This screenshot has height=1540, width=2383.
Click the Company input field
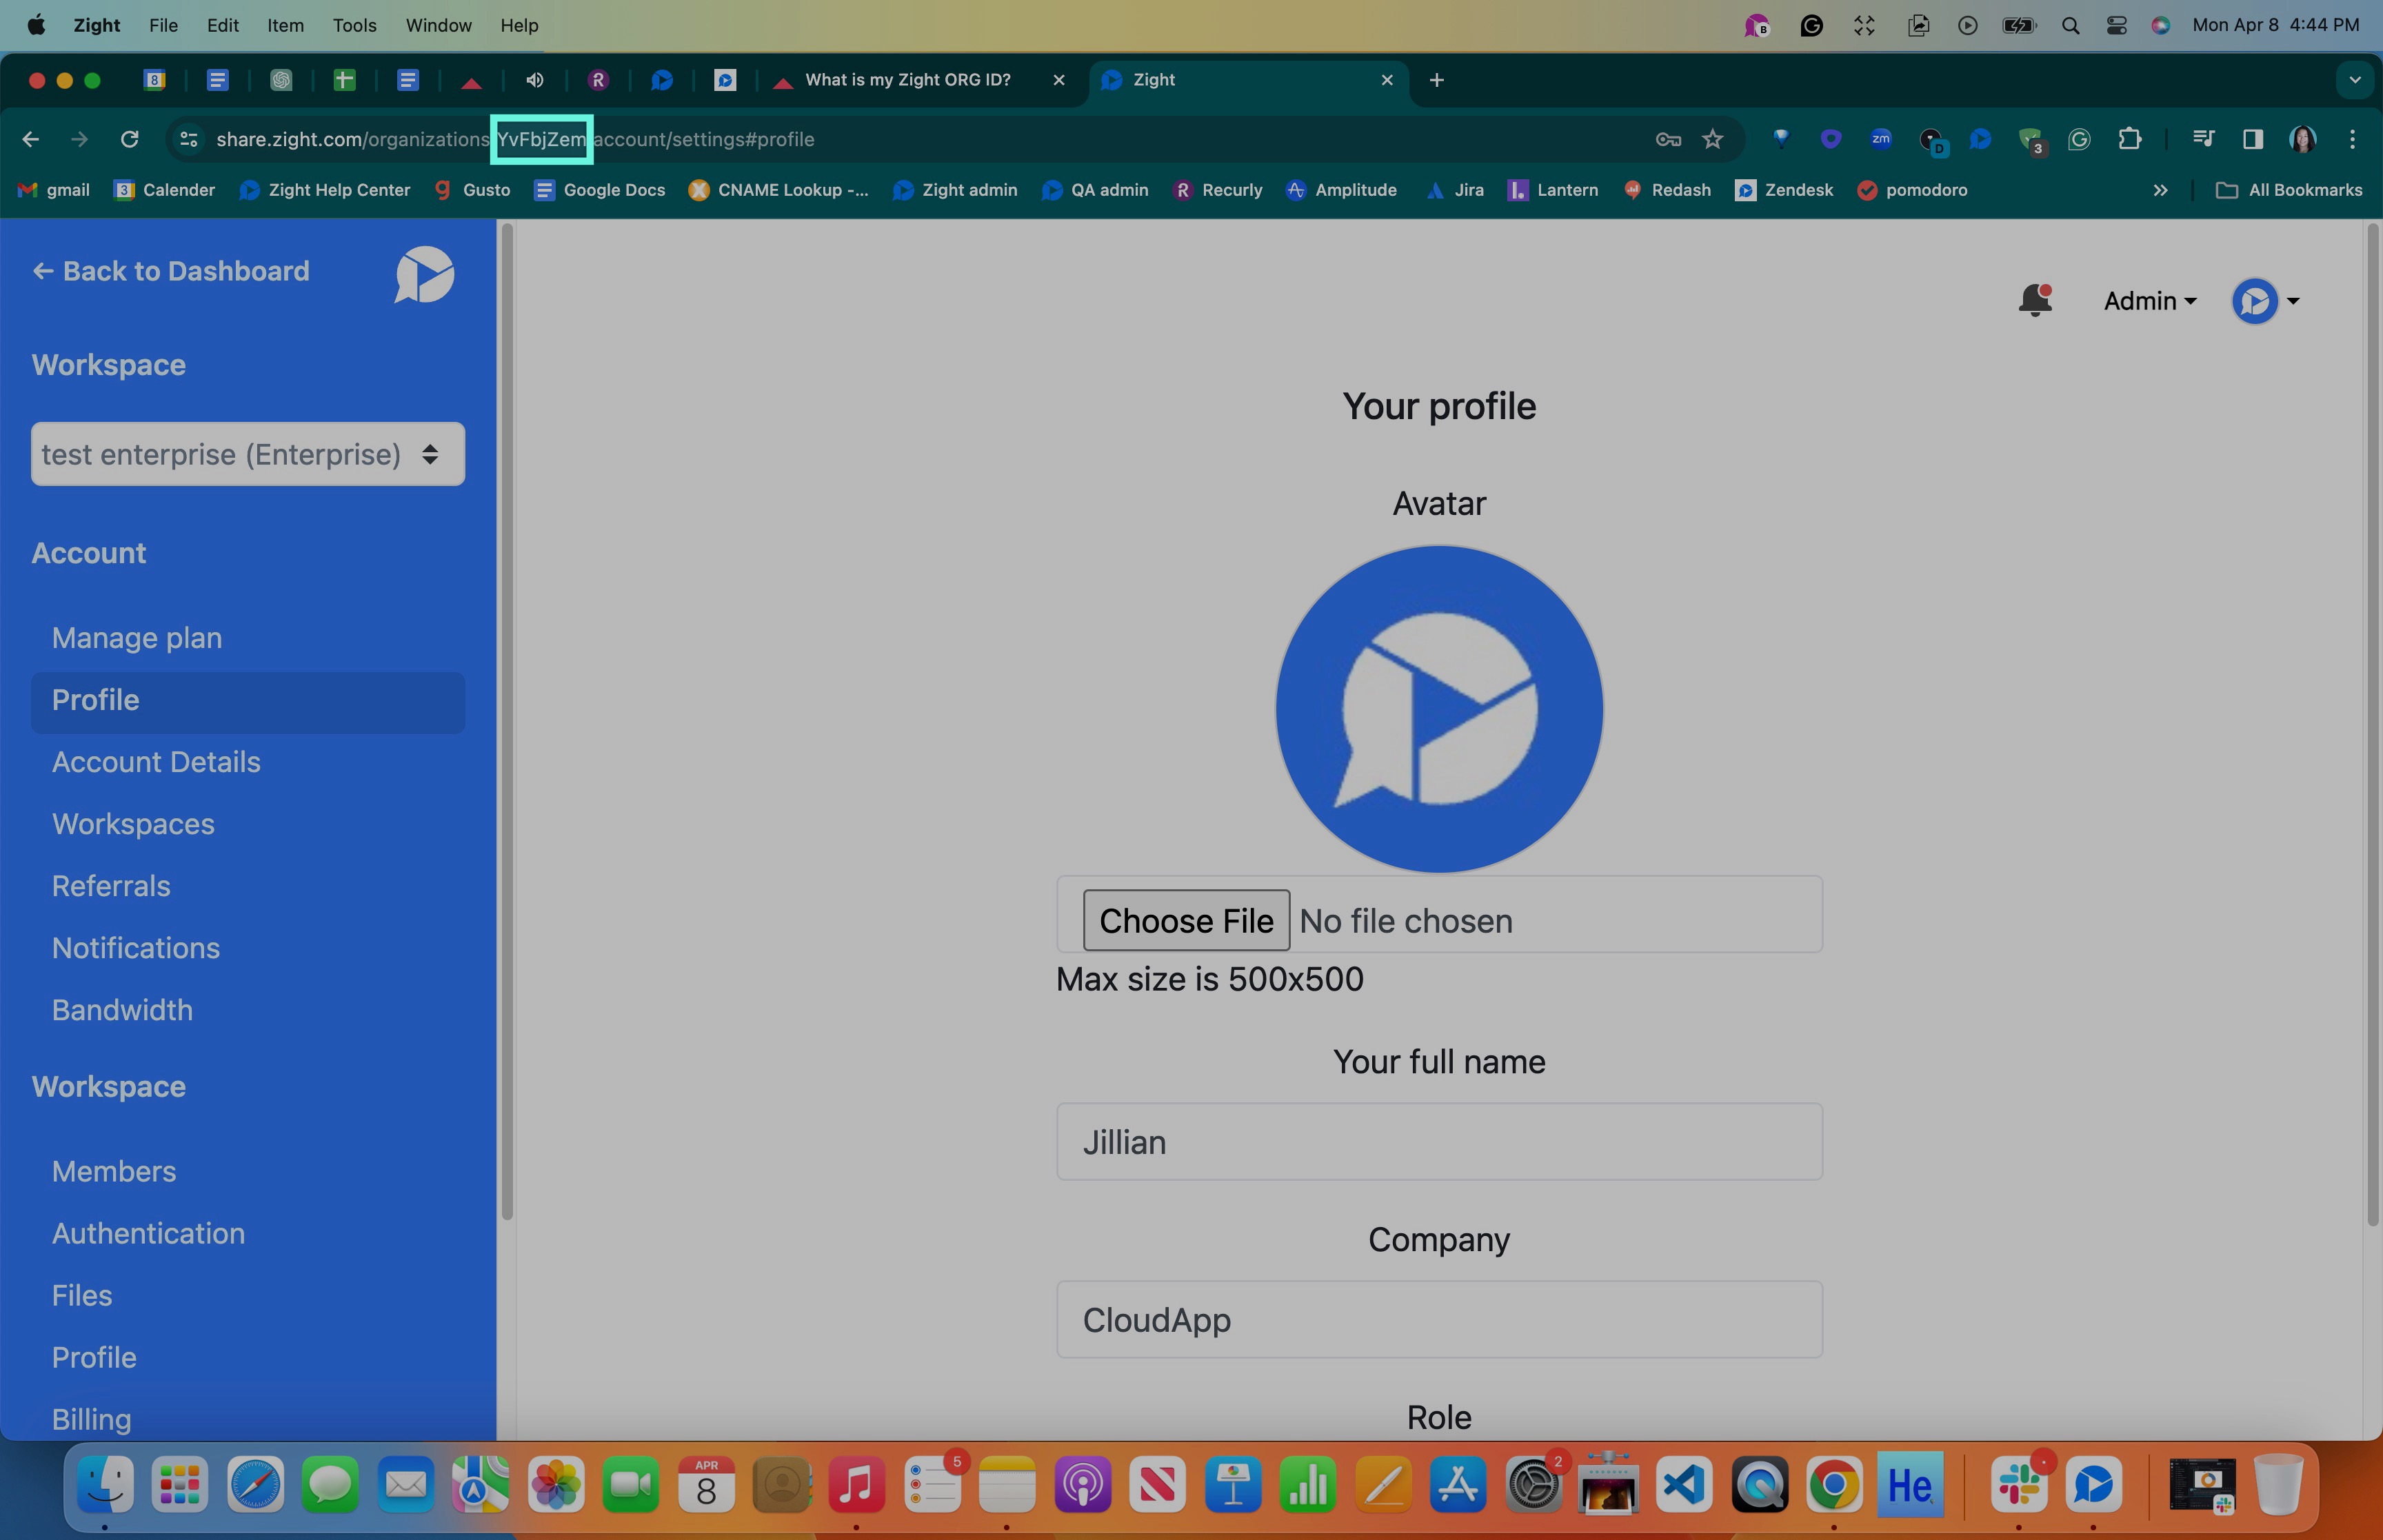pos(1439,1320)
